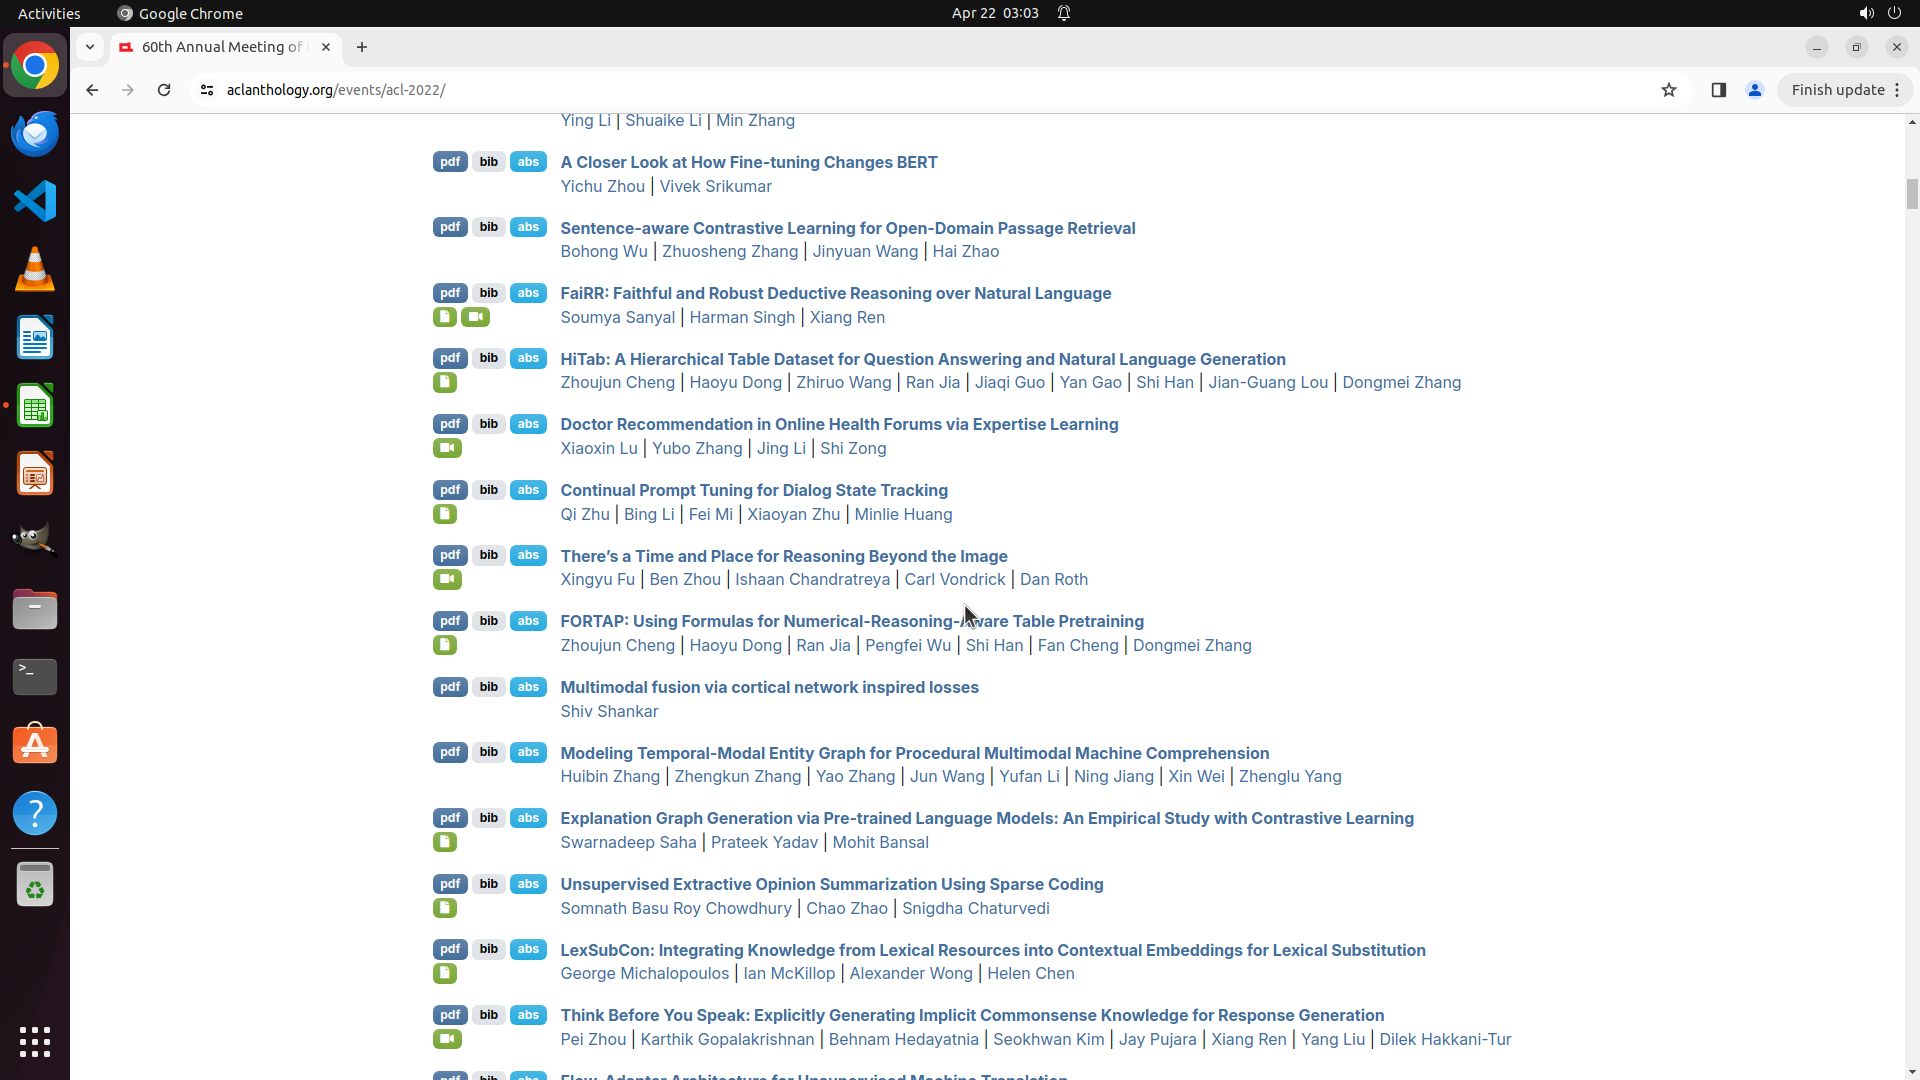Open attachment icon for Continual Prompt Tuning paper
The image size is (1920, 1080).
click(x=445, y=514)
